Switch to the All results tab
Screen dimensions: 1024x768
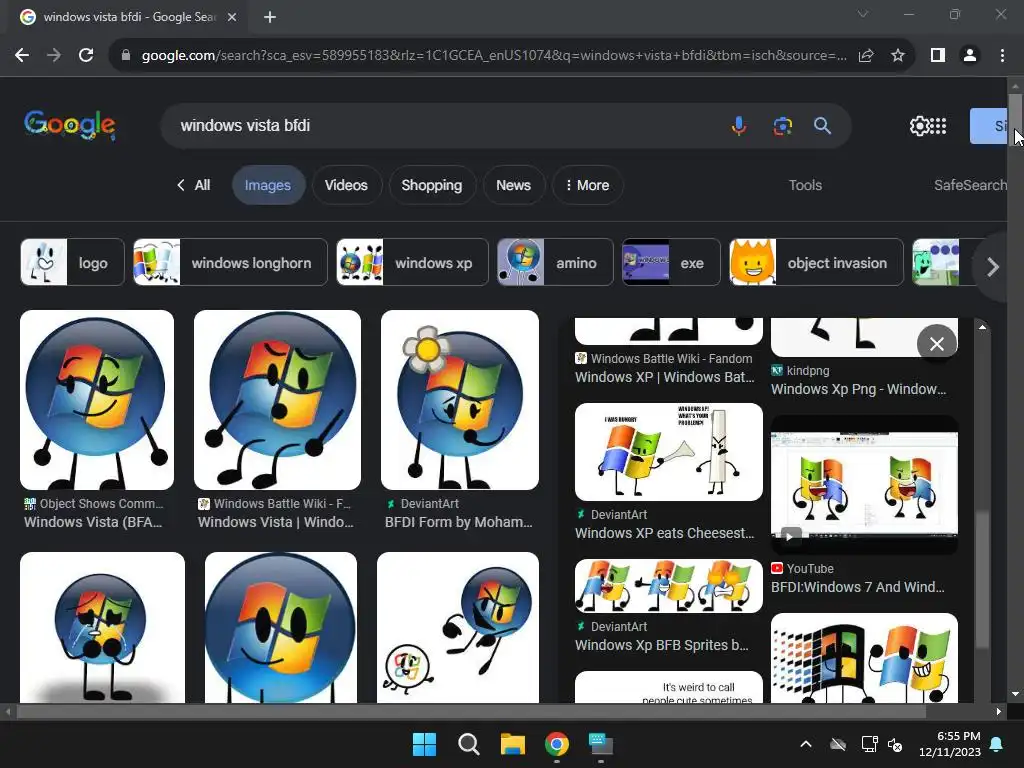click(x=194, y=185)
